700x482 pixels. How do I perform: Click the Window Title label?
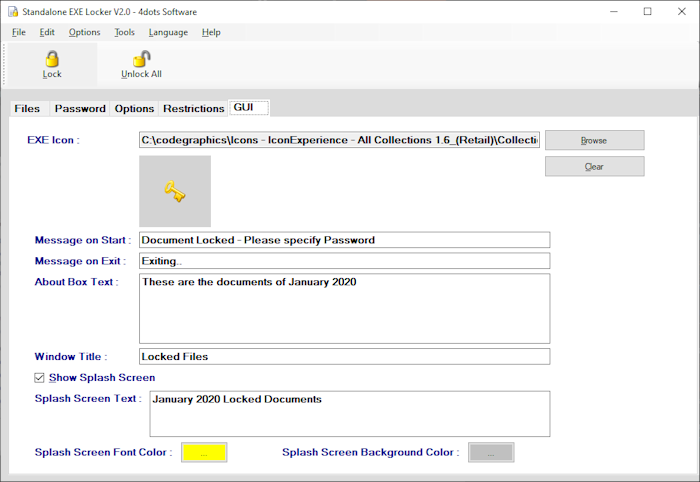coord(71,357)
